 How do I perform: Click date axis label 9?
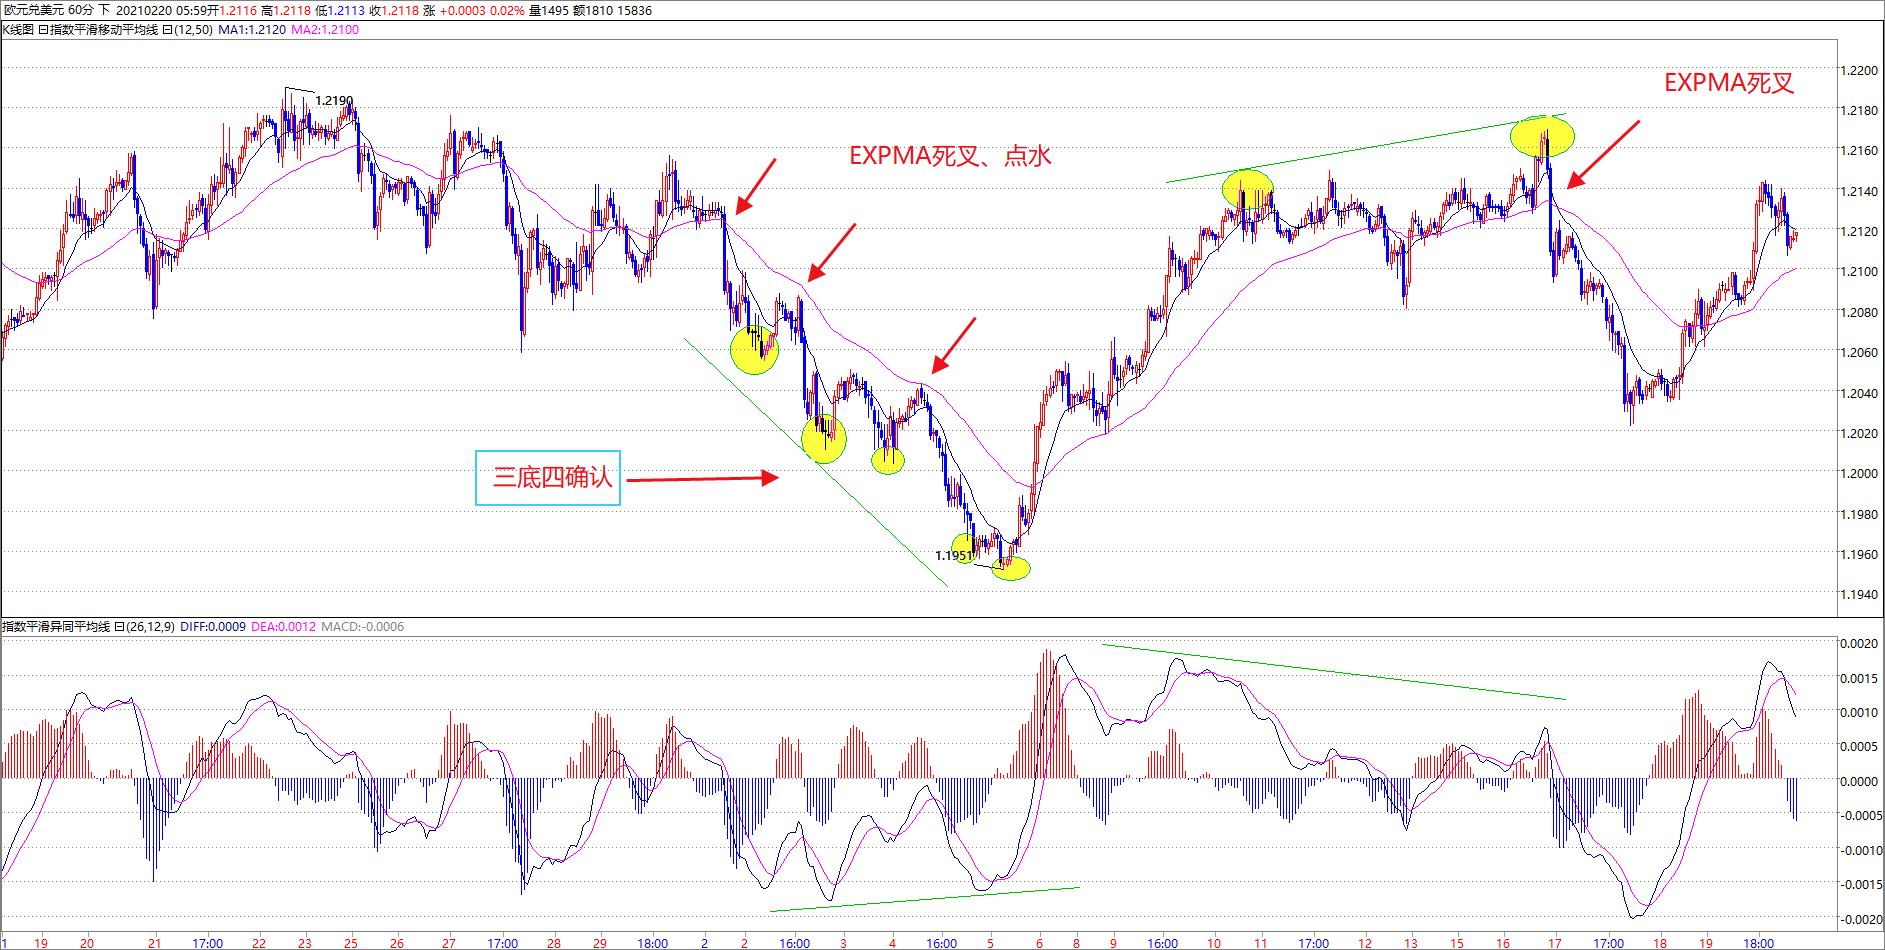click(x=1112, y=942)
